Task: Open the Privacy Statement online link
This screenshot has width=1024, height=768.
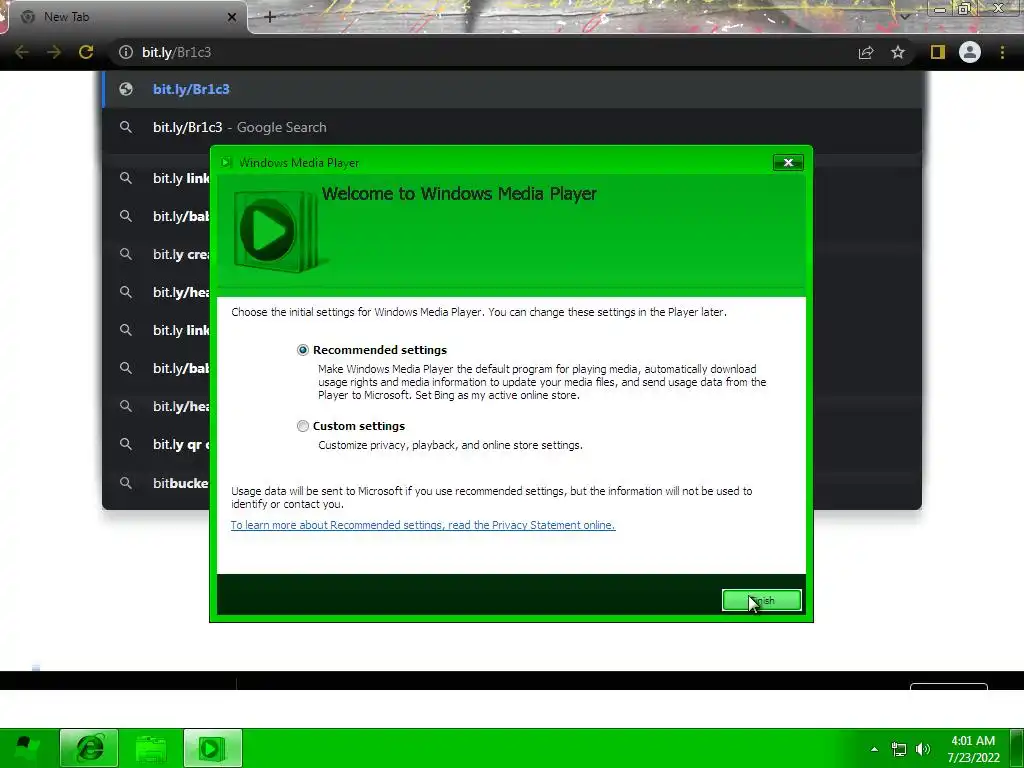Action: [423, 525]
